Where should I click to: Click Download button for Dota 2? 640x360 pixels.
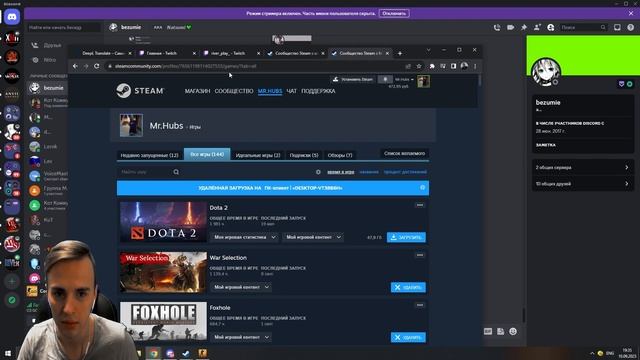pyautogui.click(x=406, y=237)
